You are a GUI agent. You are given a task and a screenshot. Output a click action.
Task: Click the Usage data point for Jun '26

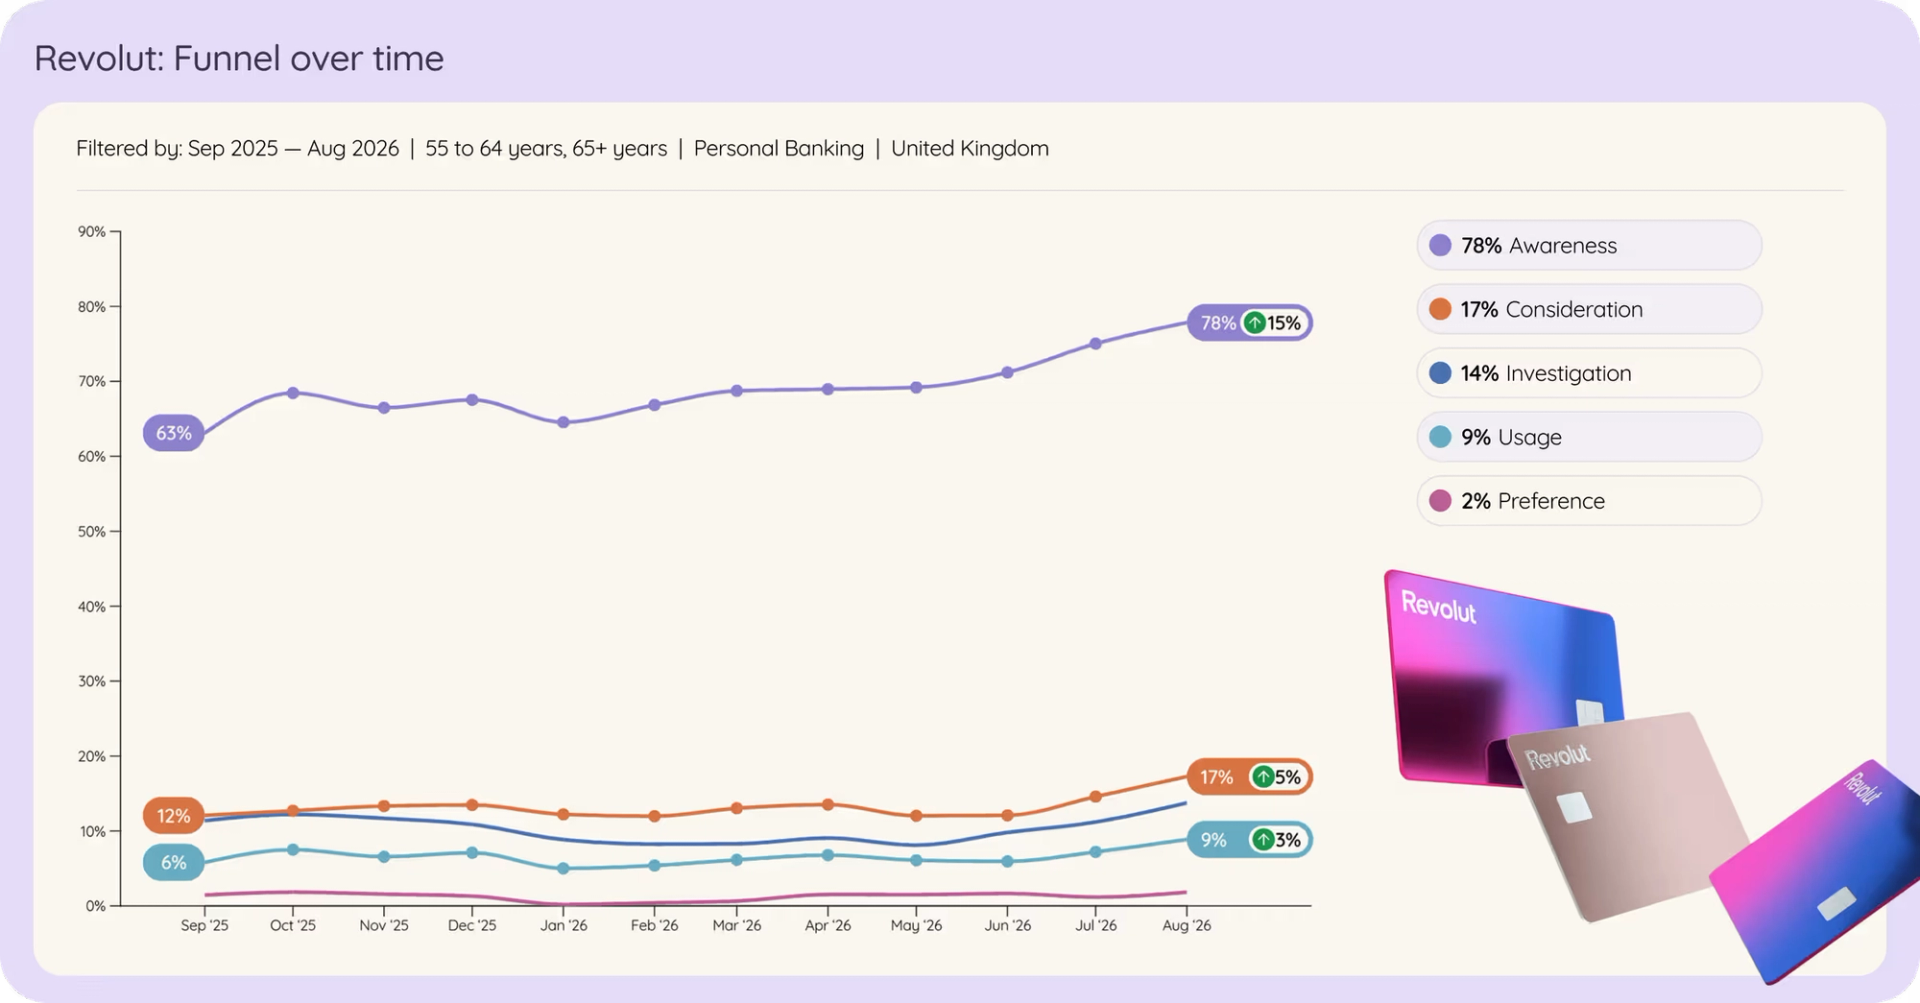1007,861
